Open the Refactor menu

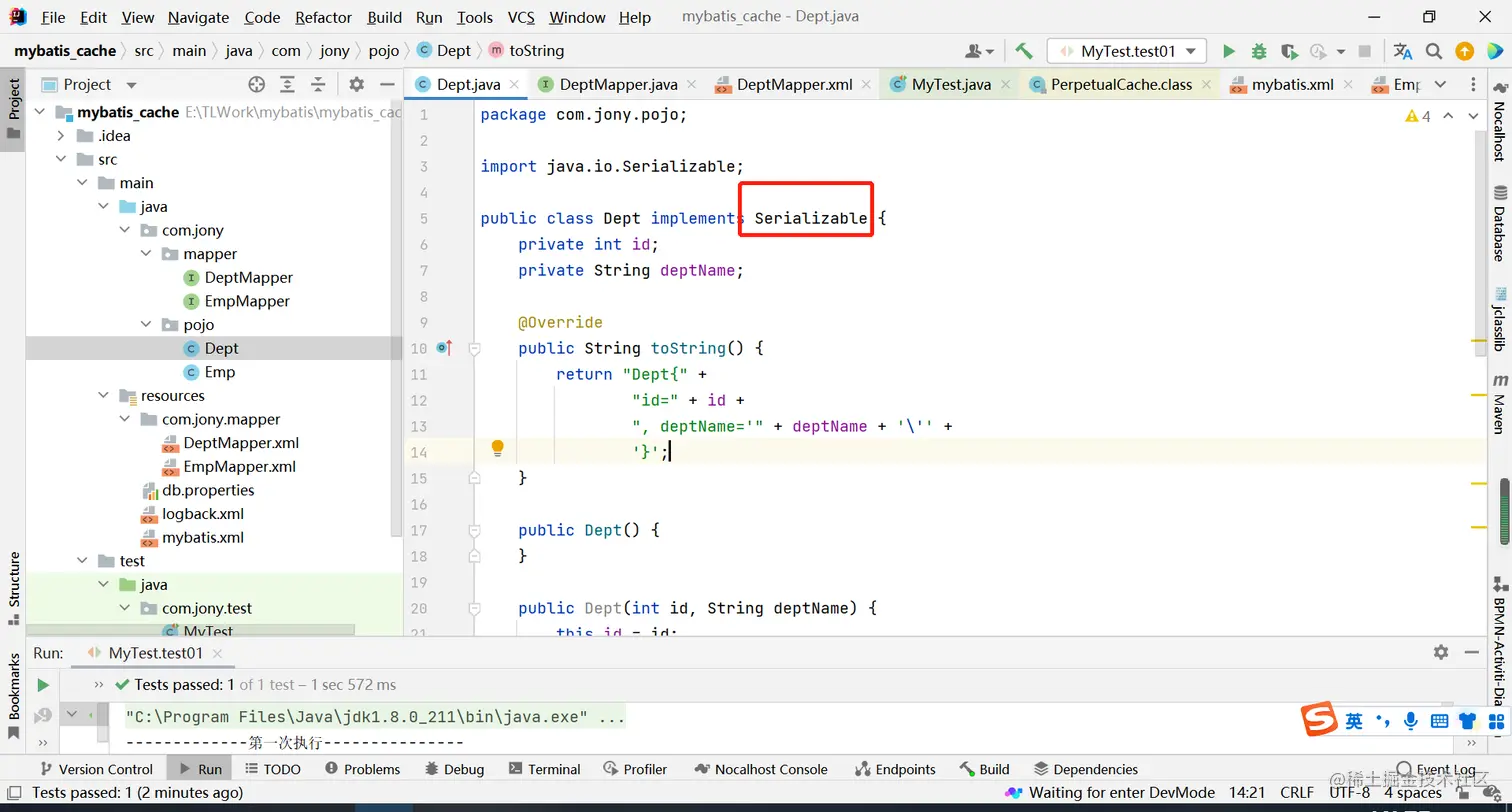coord(324,18)
